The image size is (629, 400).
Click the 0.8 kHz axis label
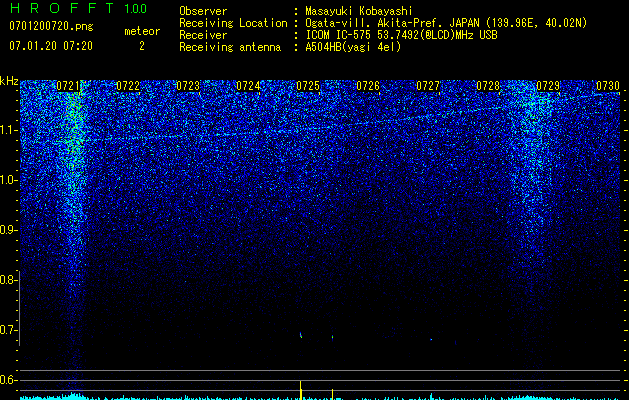point(9,280)
